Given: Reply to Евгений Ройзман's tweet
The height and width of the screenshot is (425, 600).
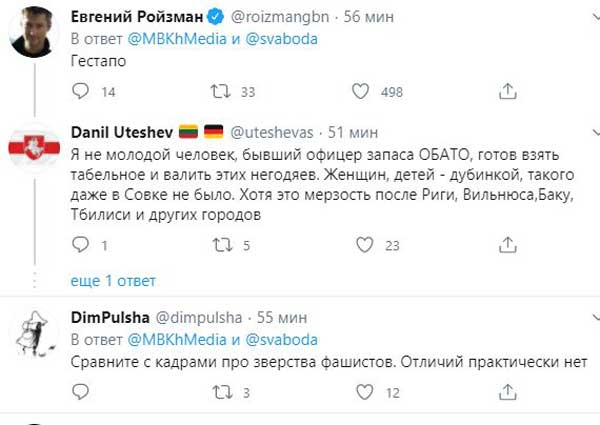Looking at the screenshot, I should tap(82, 92).
